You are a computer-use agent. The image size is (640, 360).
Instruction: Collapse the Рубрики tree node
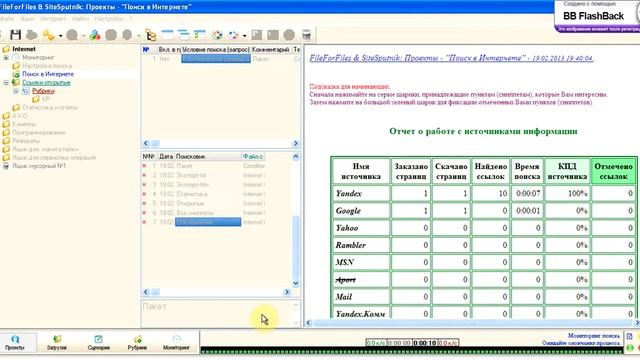point(16,91)
